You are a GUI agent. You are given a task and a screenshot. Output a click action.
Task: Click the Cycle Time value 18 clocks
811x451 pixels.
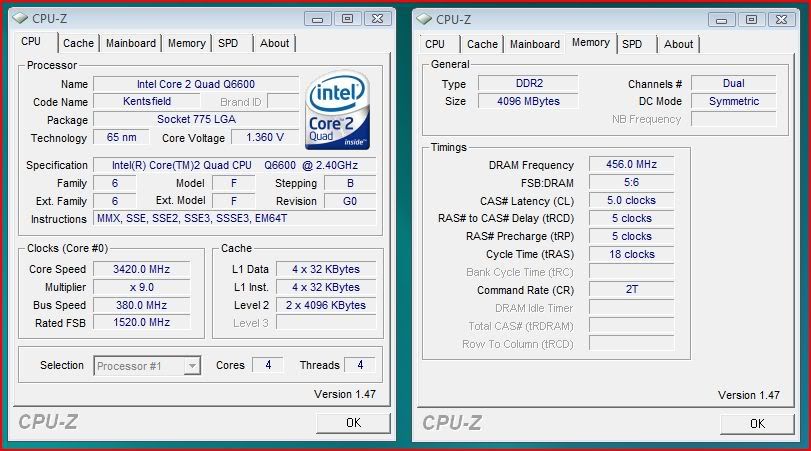(632, 254)
